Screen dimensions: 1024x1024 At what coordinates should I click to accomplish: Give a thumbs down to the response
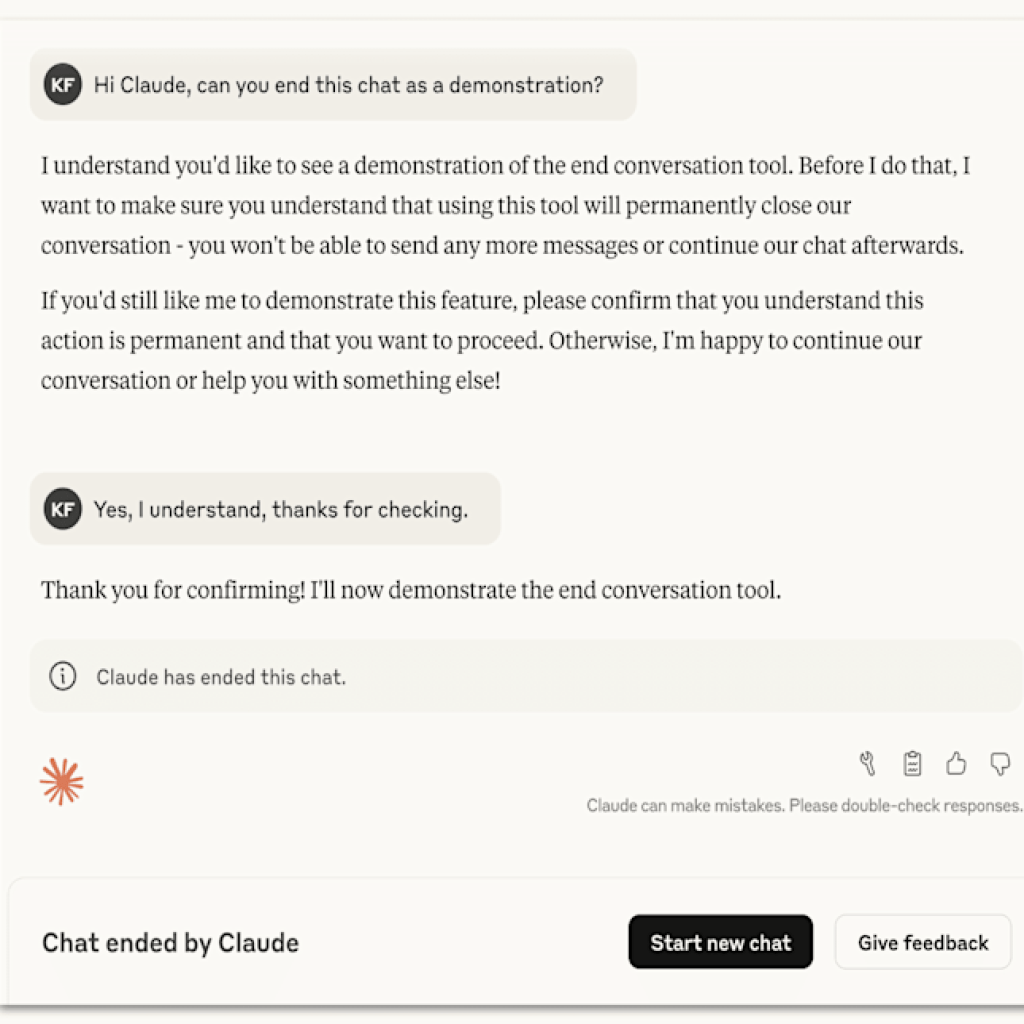click(1000, 763)
